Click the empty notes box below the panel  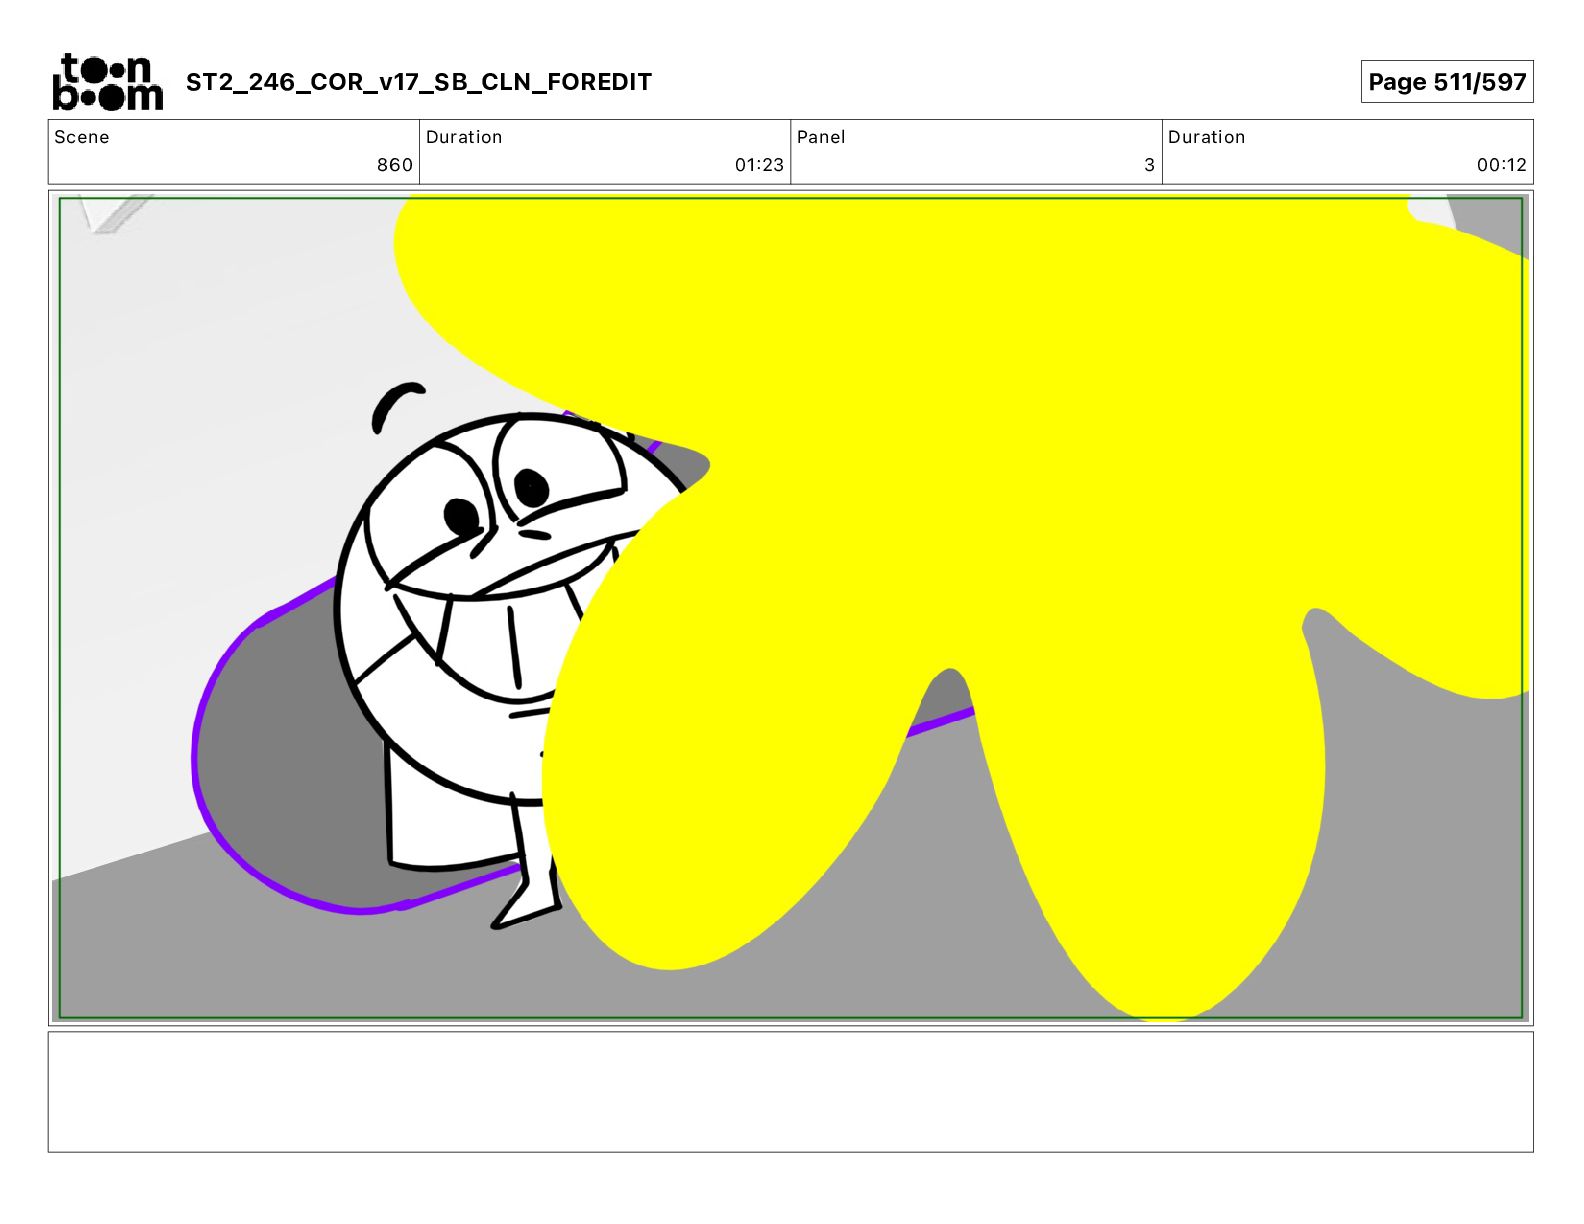click(x=791, y=1092)
